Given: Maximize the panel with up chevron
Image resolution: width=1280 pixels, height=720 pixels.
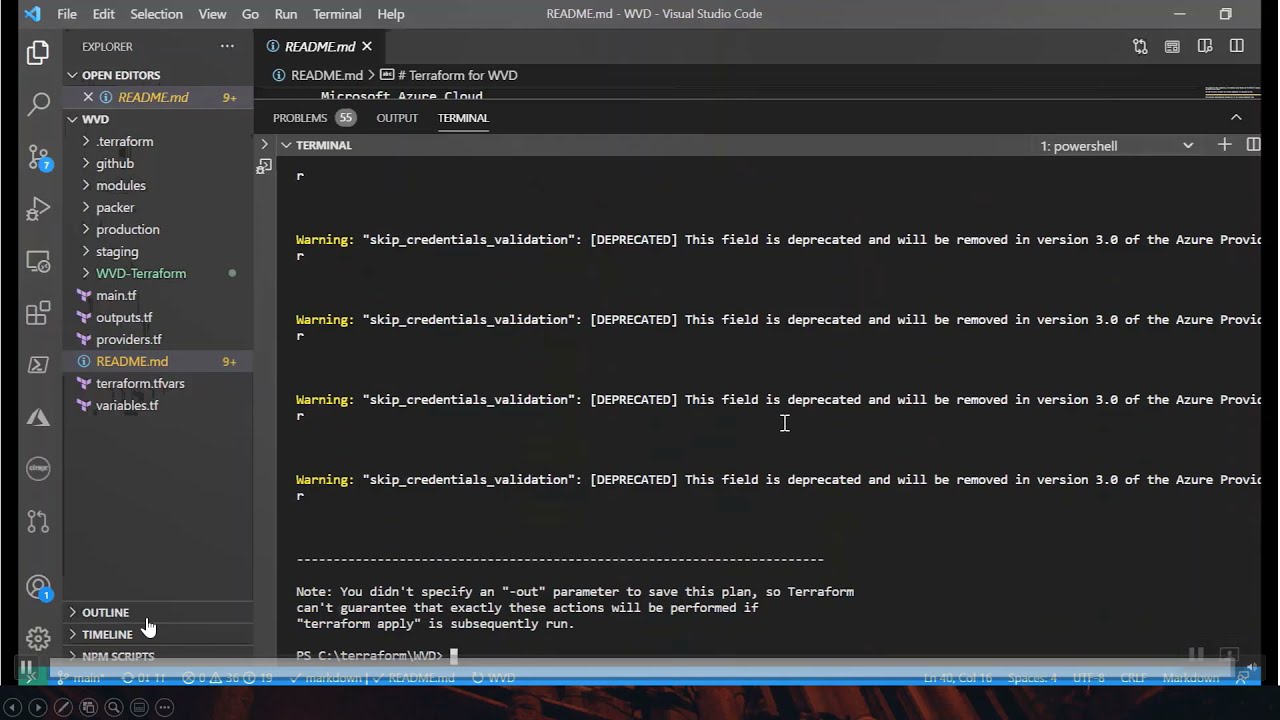Looking at the screenshot, I should pyautogui.click(x=1236, y=117).
